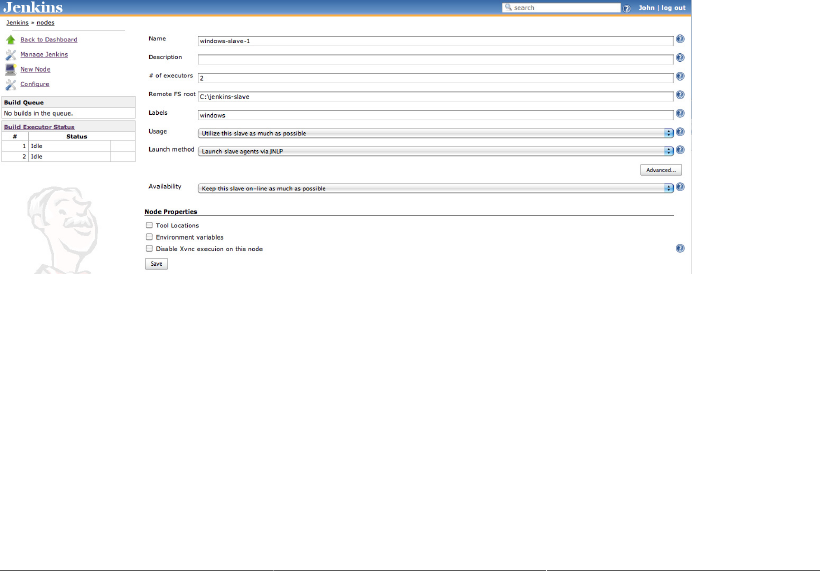Click the green Back to Dashboard arrow icon
Screen dimensions: 820x571
tap(10, 40)
